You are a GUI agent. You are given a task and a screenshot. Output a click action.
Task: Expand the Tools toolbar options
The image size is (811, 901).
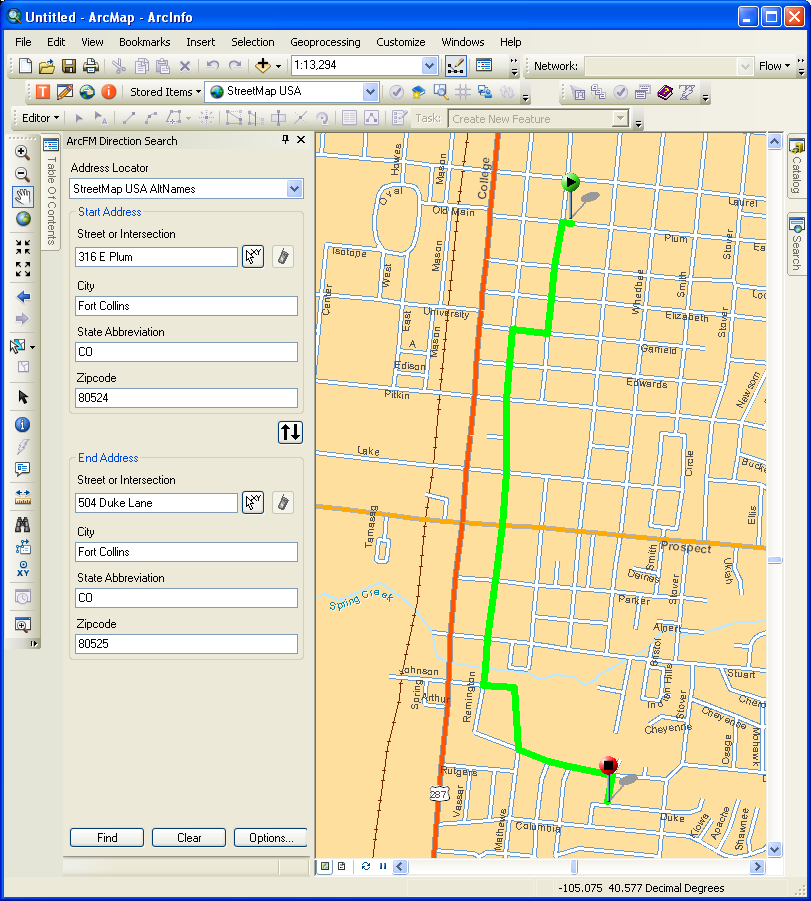(34, 644)
